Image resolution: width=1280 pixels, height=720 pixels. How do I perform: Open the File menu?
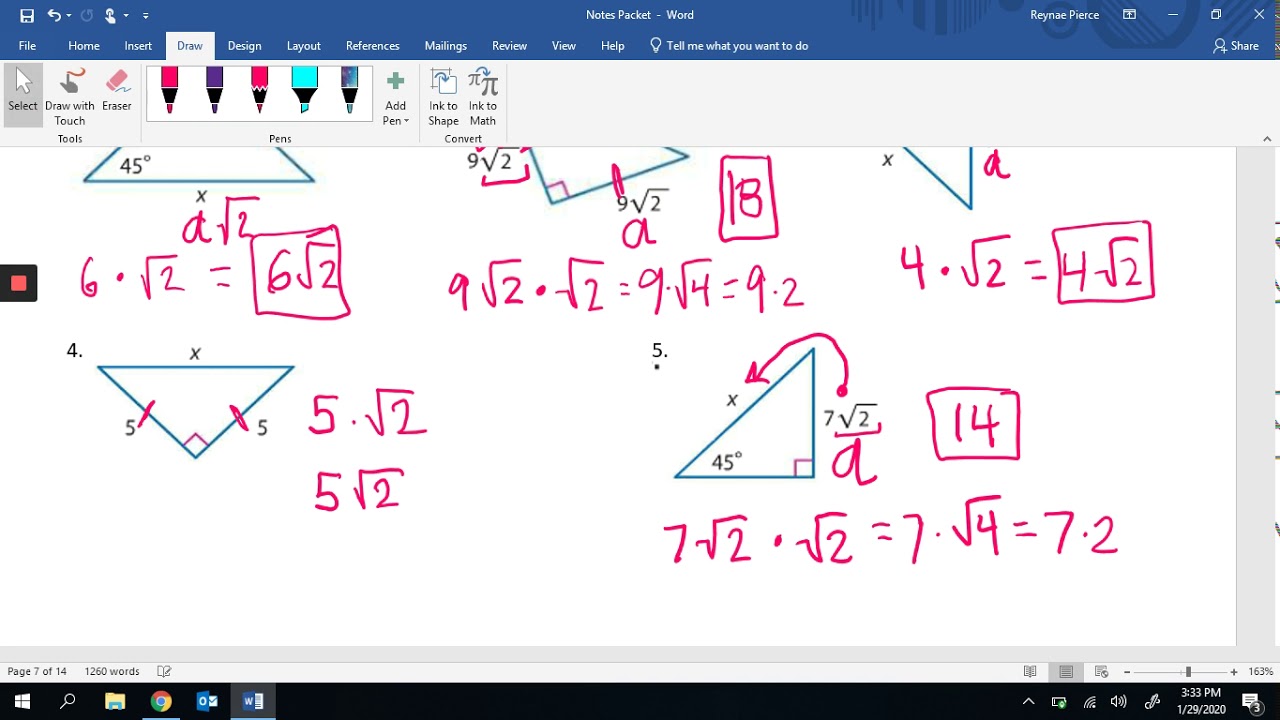(27, 46)
